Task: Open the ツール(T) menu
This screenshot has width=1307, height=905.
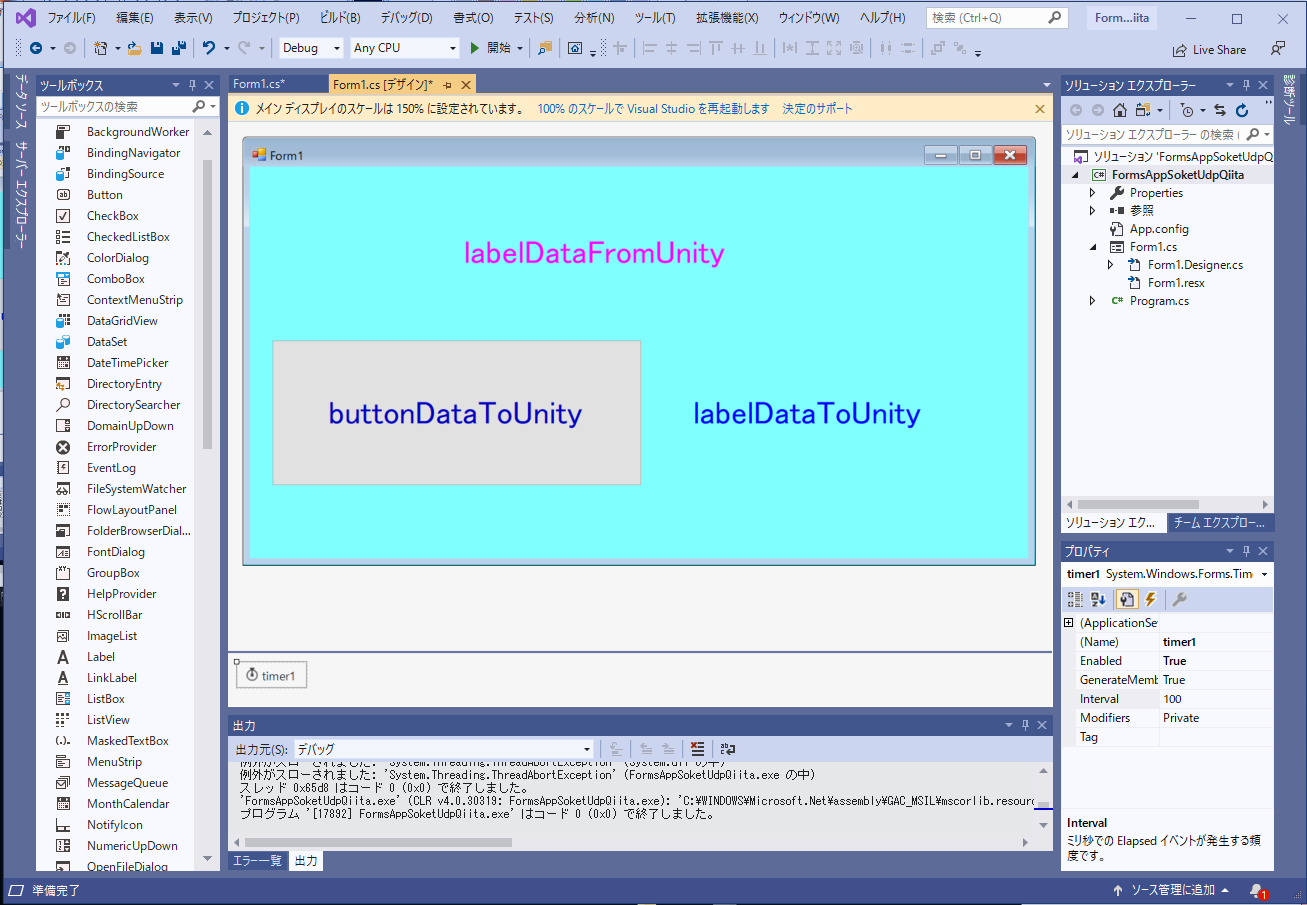Action: click(x=655, y=18)
